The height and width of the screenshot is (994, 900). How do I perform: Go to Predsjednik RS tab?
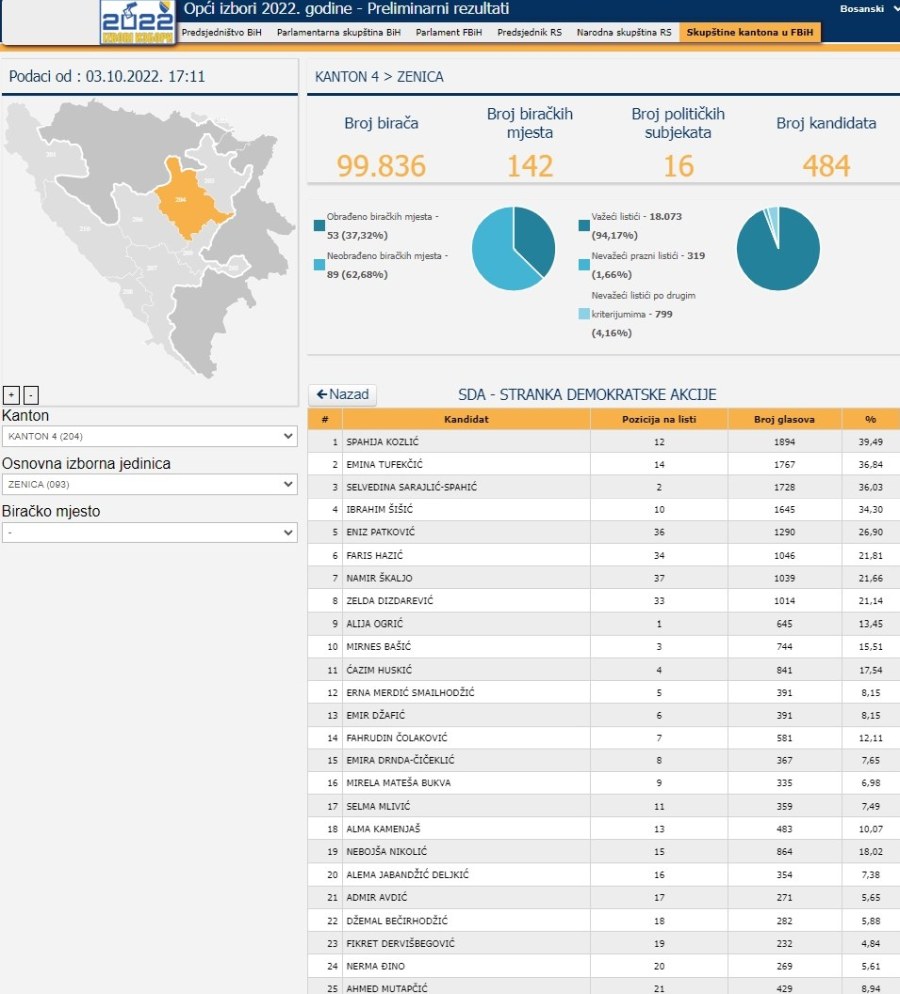click(x=529, y=33)
